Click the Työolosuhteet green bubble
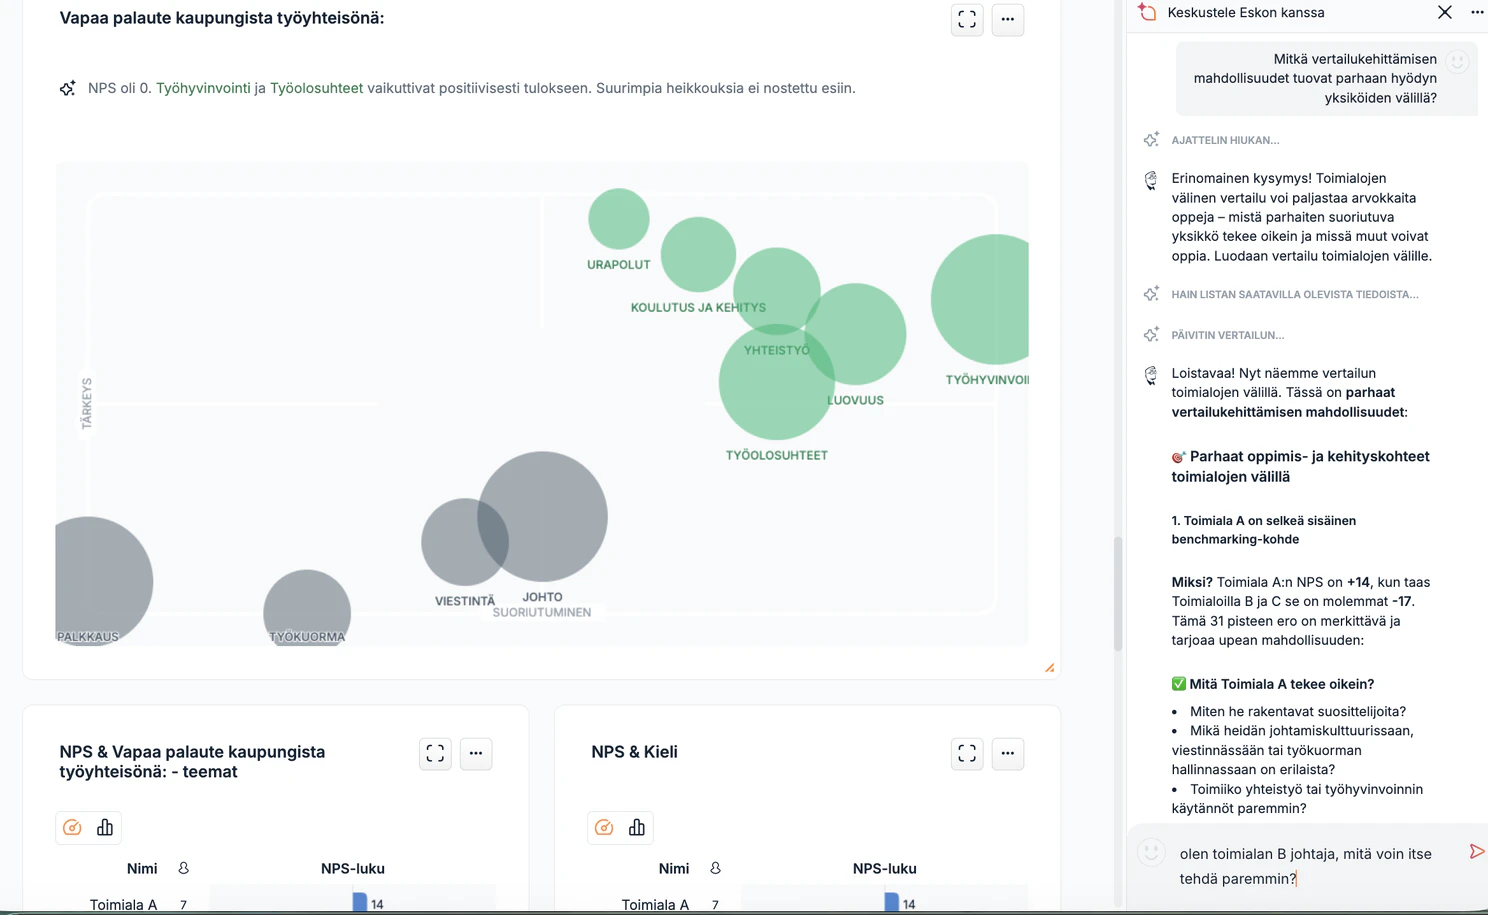1488x915 pixels. point(776,382)
